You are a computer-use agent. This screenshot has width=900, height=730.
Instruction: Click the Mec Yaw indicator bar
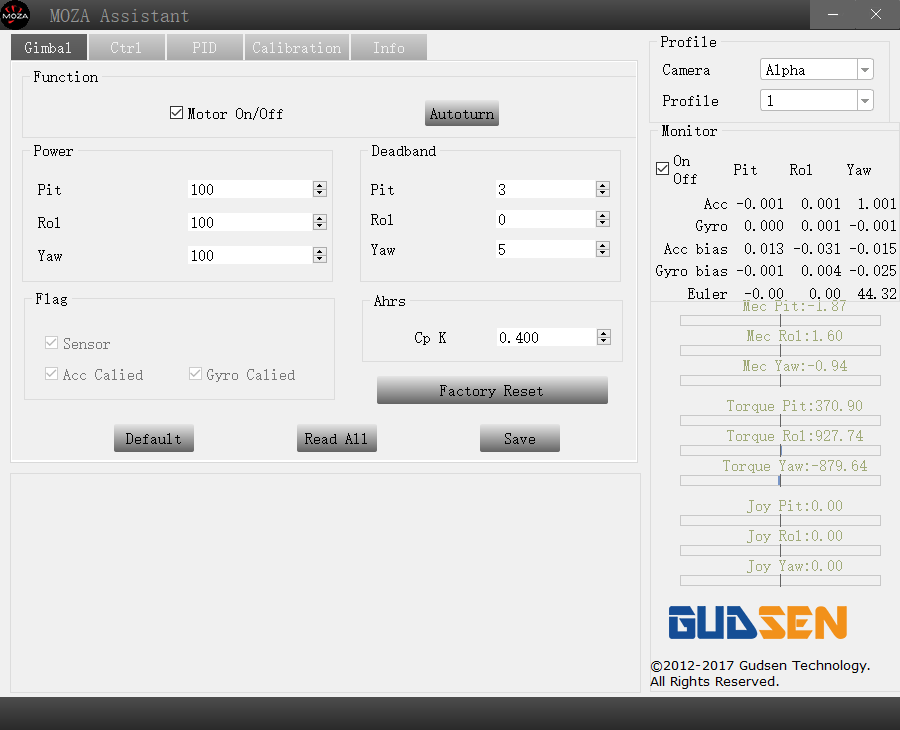pyautogui.click(x=780, y=380)
